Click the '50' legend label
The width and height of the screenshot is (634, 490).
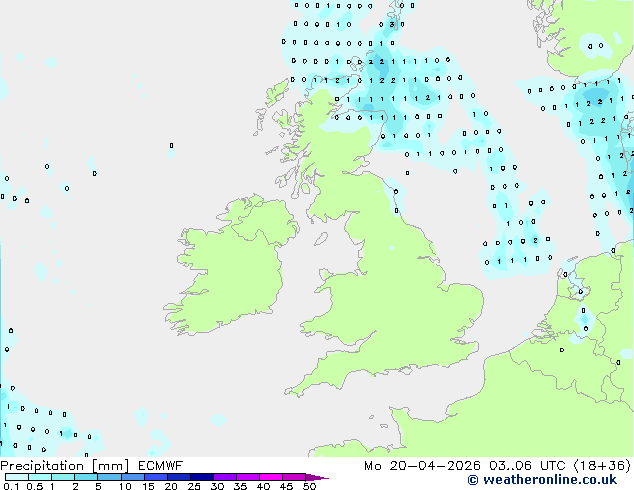309,486
